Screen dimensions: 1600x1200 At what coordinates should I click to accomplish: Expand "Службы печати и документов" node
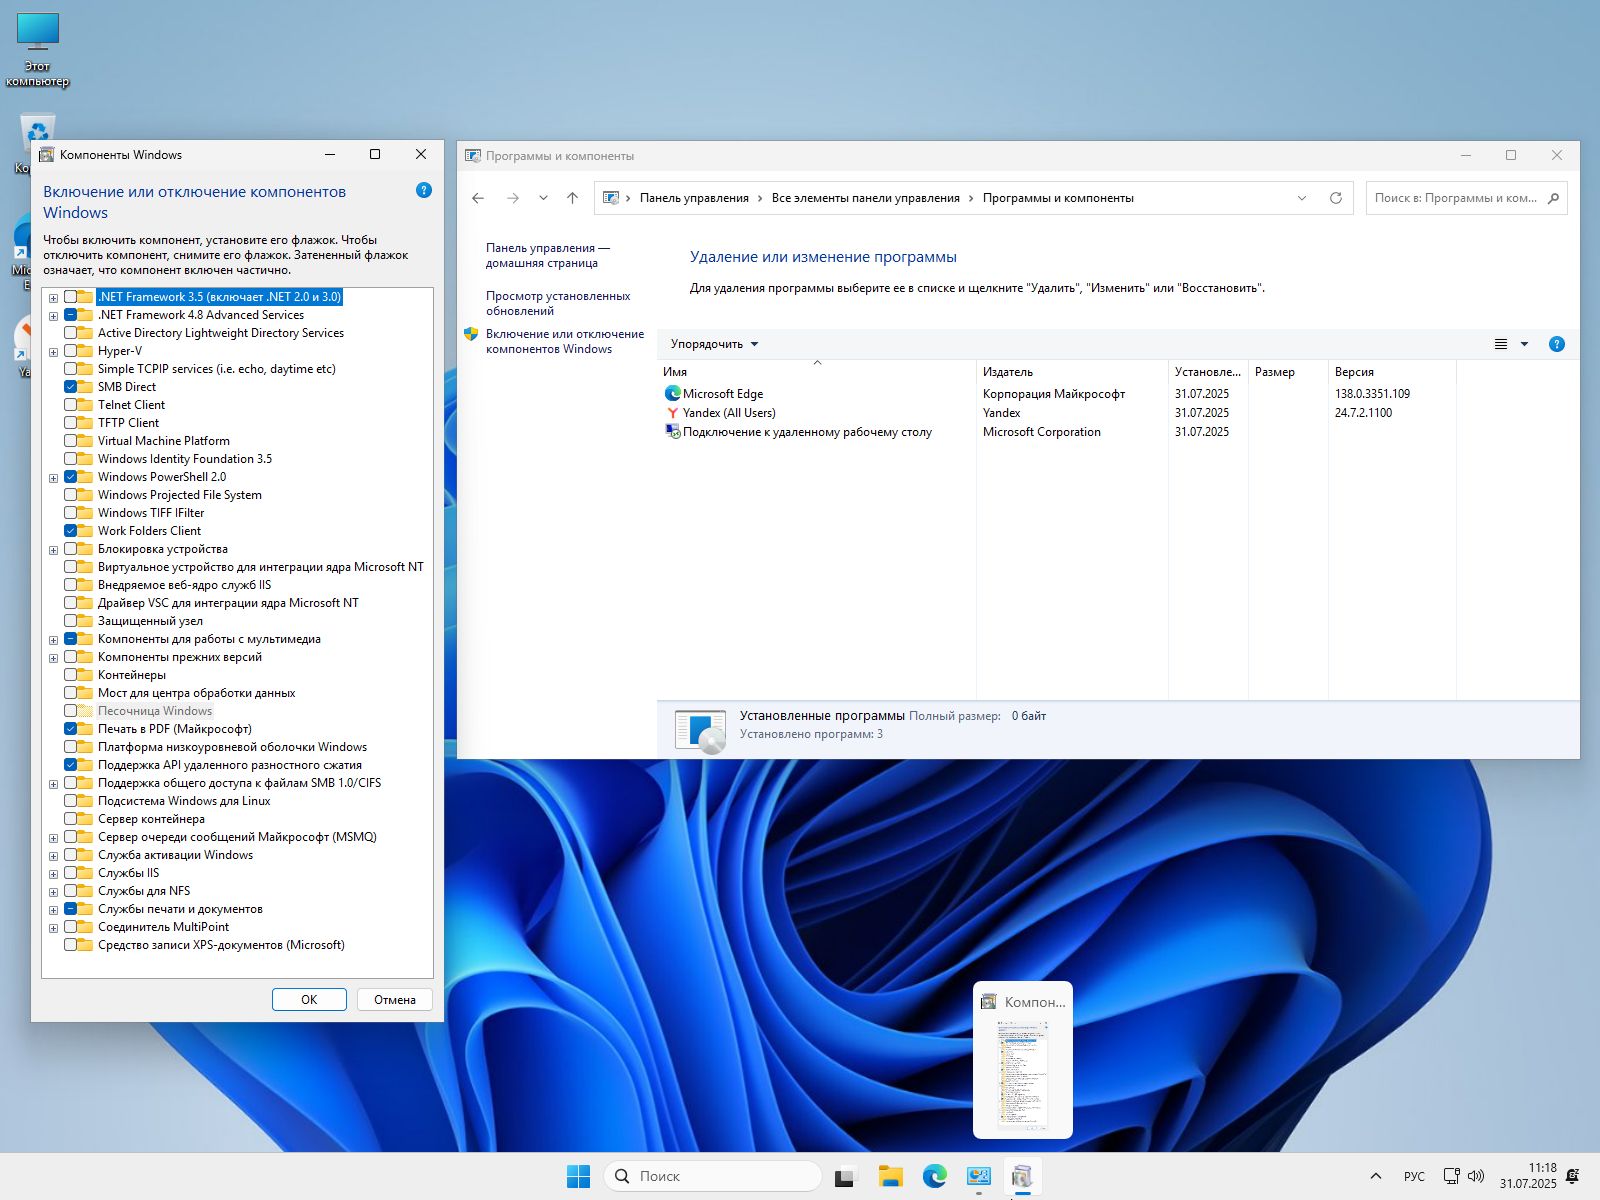(53, 910)
